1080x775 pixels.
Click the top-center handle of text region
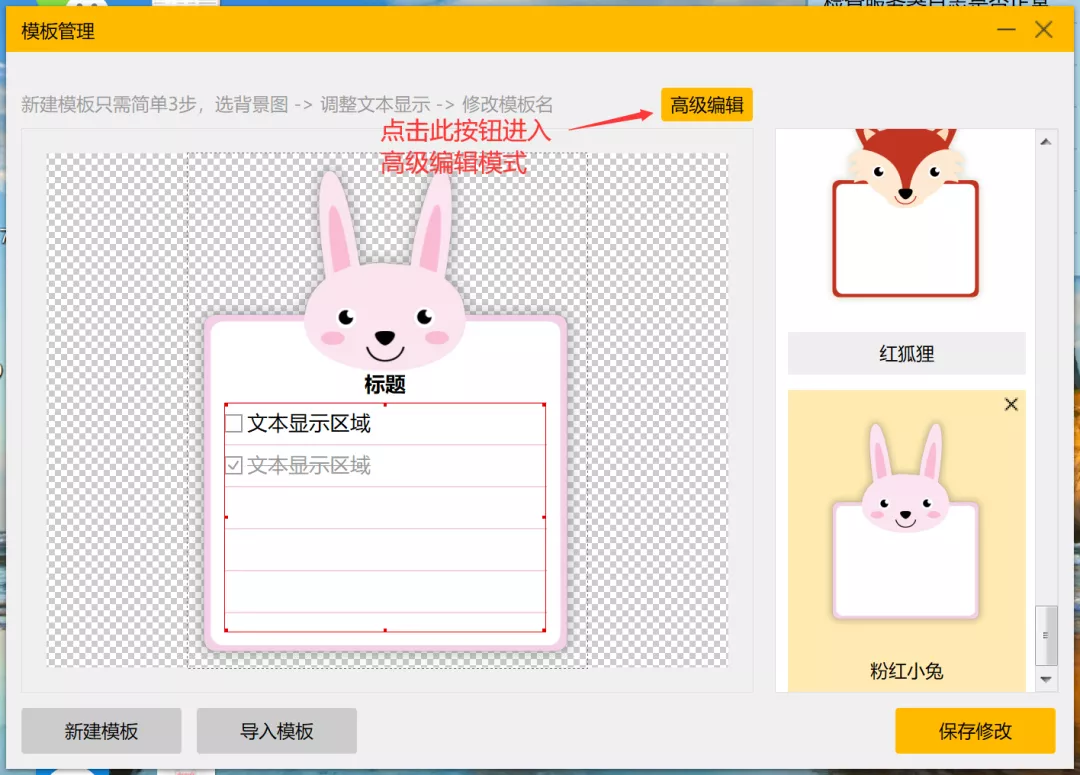[x=385, y=404]
